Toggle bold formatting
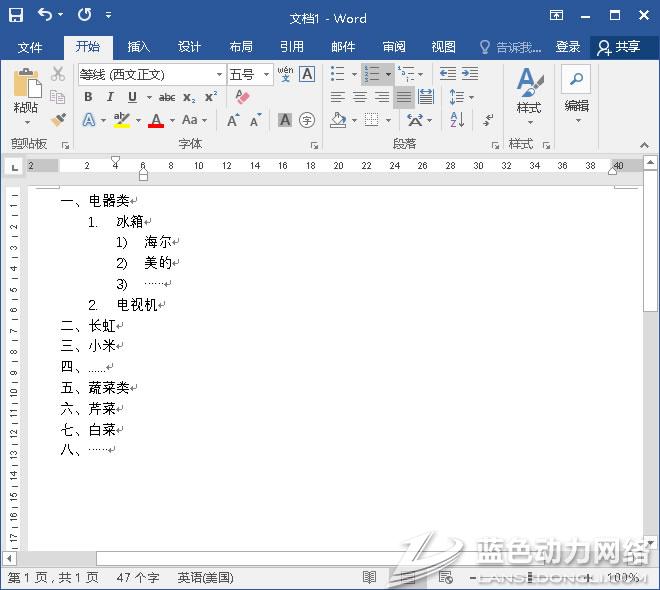Viewport: 660px width, 590px height. (x=88, y=97)
